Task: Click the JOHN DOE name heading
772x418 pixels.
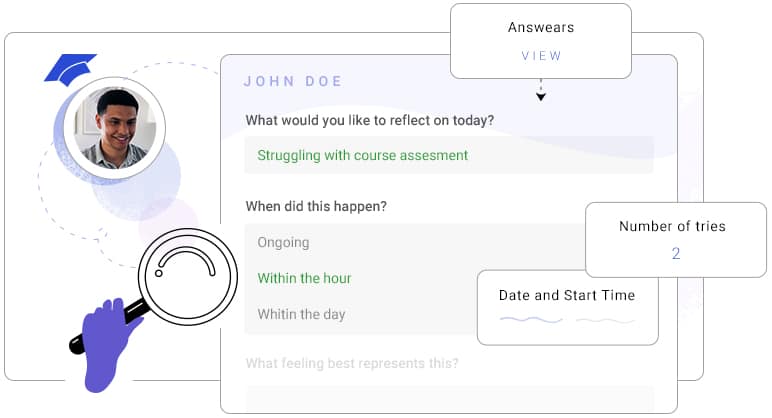Action: pos(293,81)
